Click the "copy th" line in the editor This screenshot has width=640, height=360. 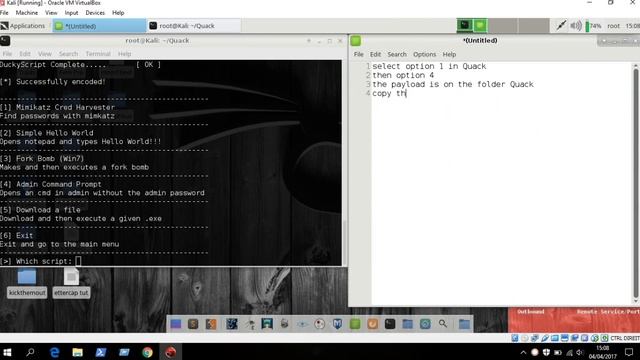click(389, 93)
